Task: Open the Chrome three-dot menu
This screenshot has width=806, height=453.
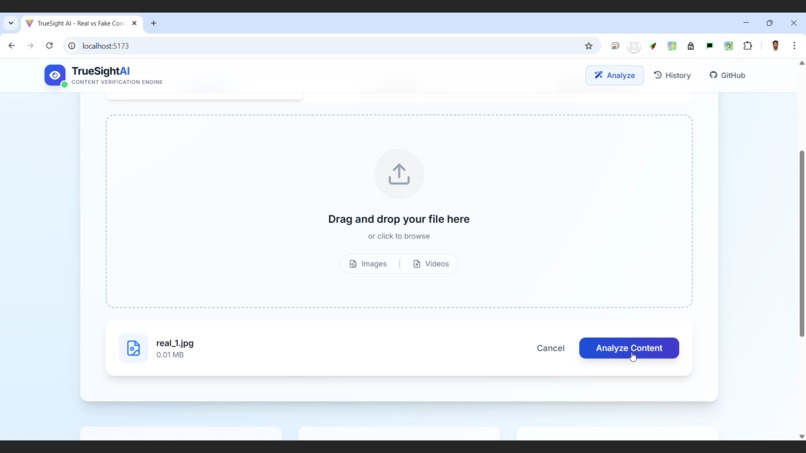Action: pos(794,46)
